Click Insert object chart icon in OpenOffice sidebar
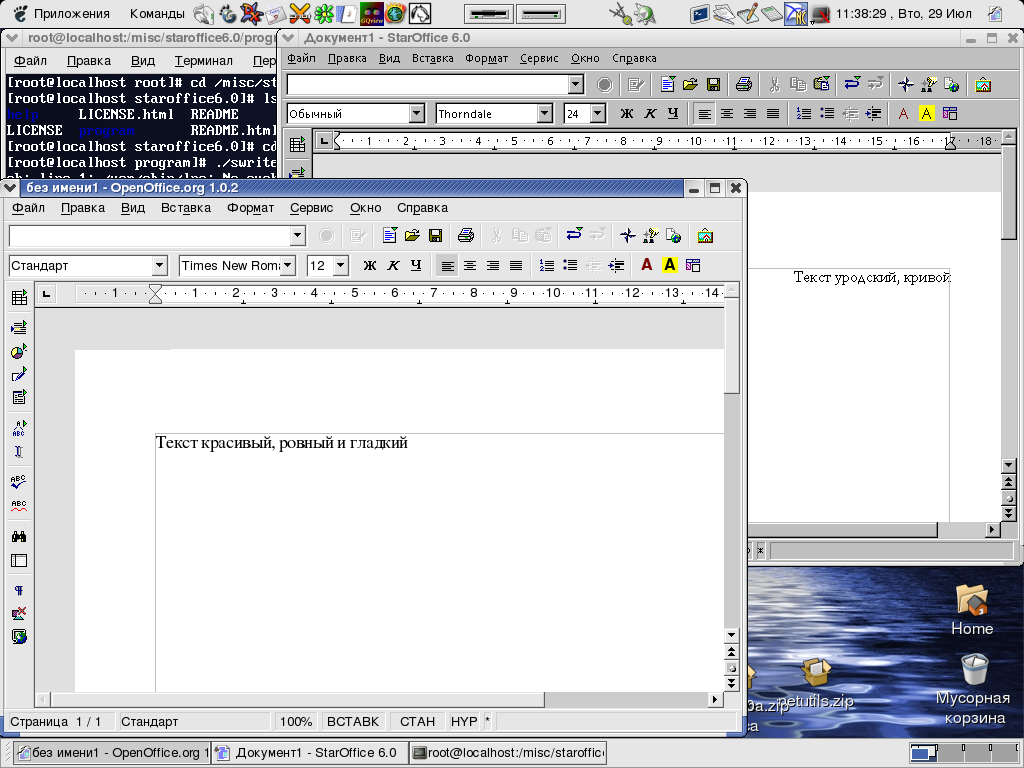 (19, 351)
